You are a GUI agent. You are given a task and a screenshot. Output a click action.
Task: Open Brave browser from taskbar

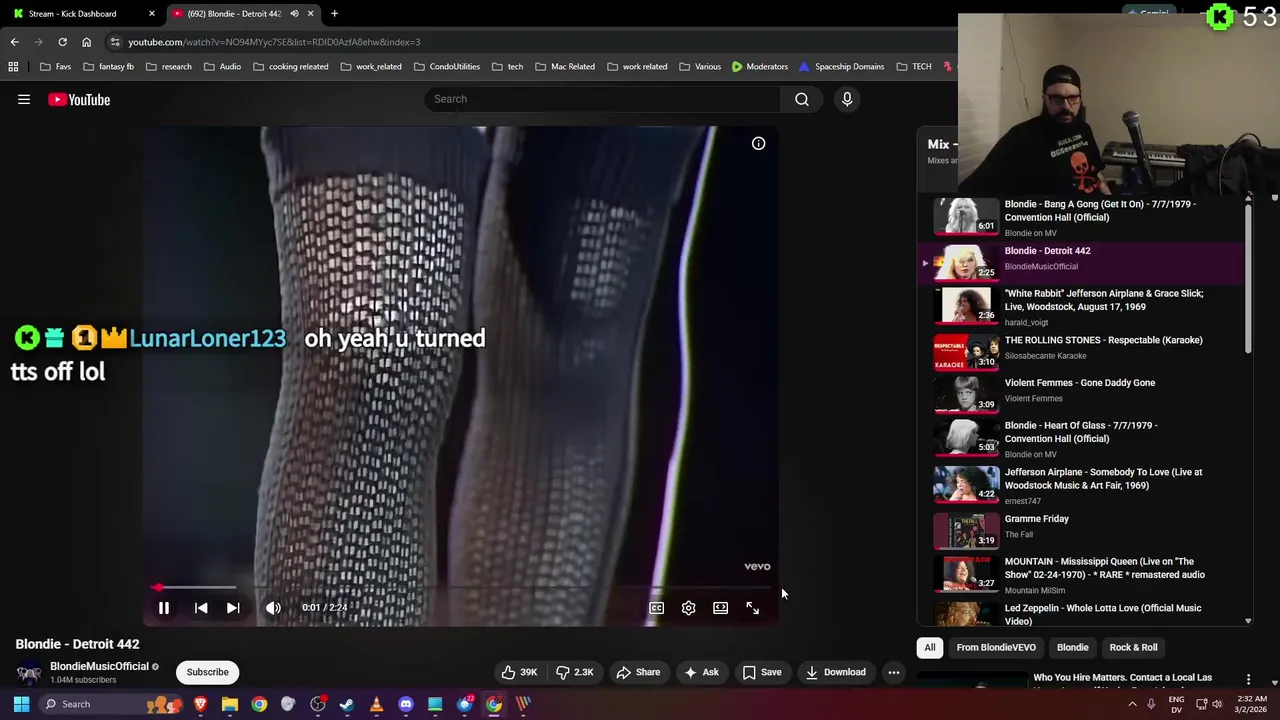pos(201,704)
